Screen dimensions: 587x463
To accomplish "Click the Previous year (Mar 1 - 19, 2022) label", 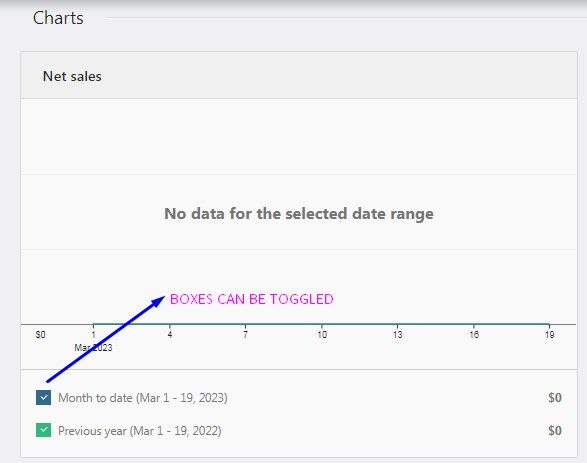I will point(140,431).
